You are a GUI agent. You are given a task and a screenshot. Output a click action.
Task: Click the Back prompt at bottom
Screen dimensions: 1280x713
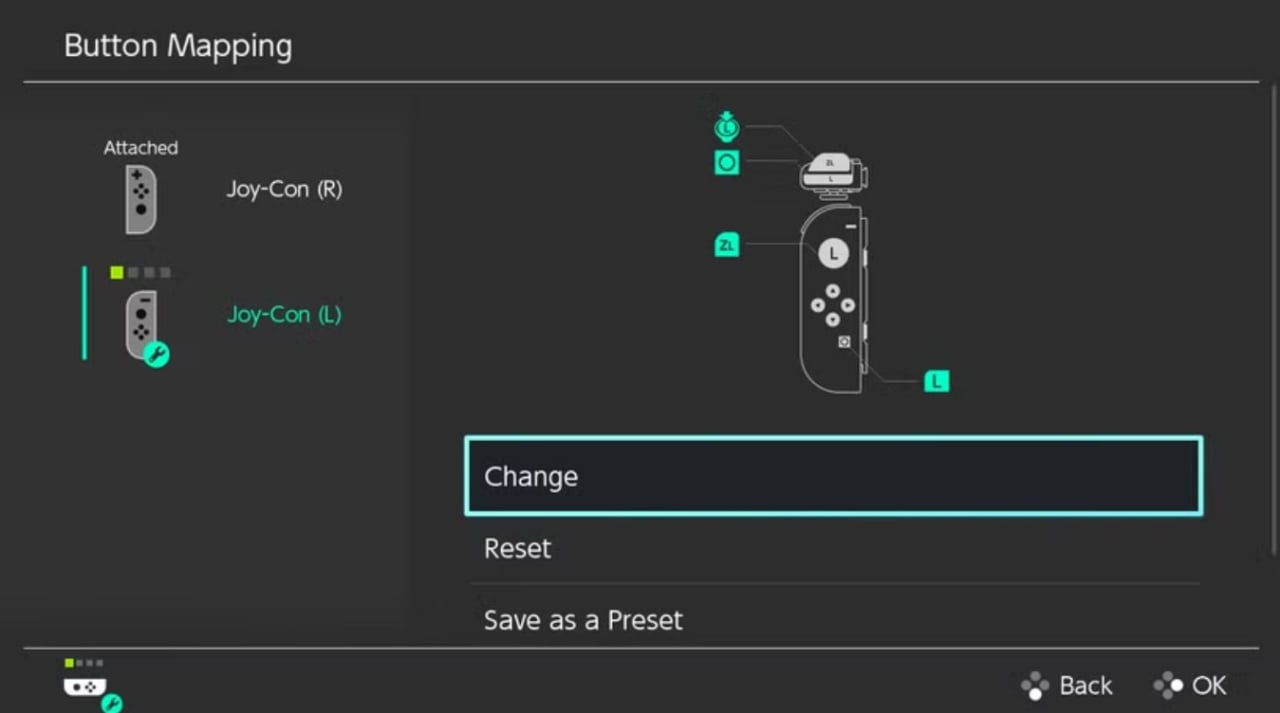[1066, 685]
